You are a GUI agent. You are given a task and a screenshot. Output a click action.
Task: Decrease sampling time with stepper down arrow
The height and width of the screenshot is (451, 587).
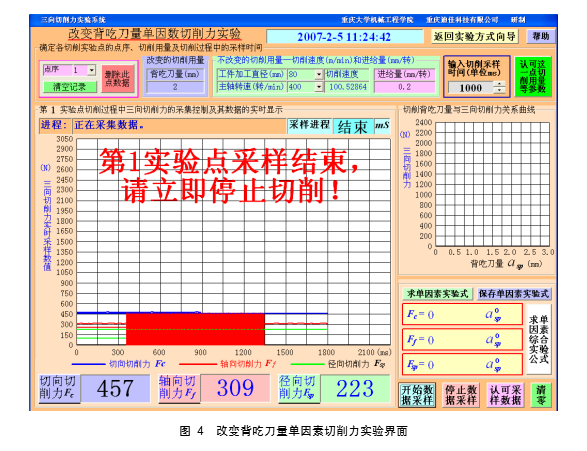499,90
